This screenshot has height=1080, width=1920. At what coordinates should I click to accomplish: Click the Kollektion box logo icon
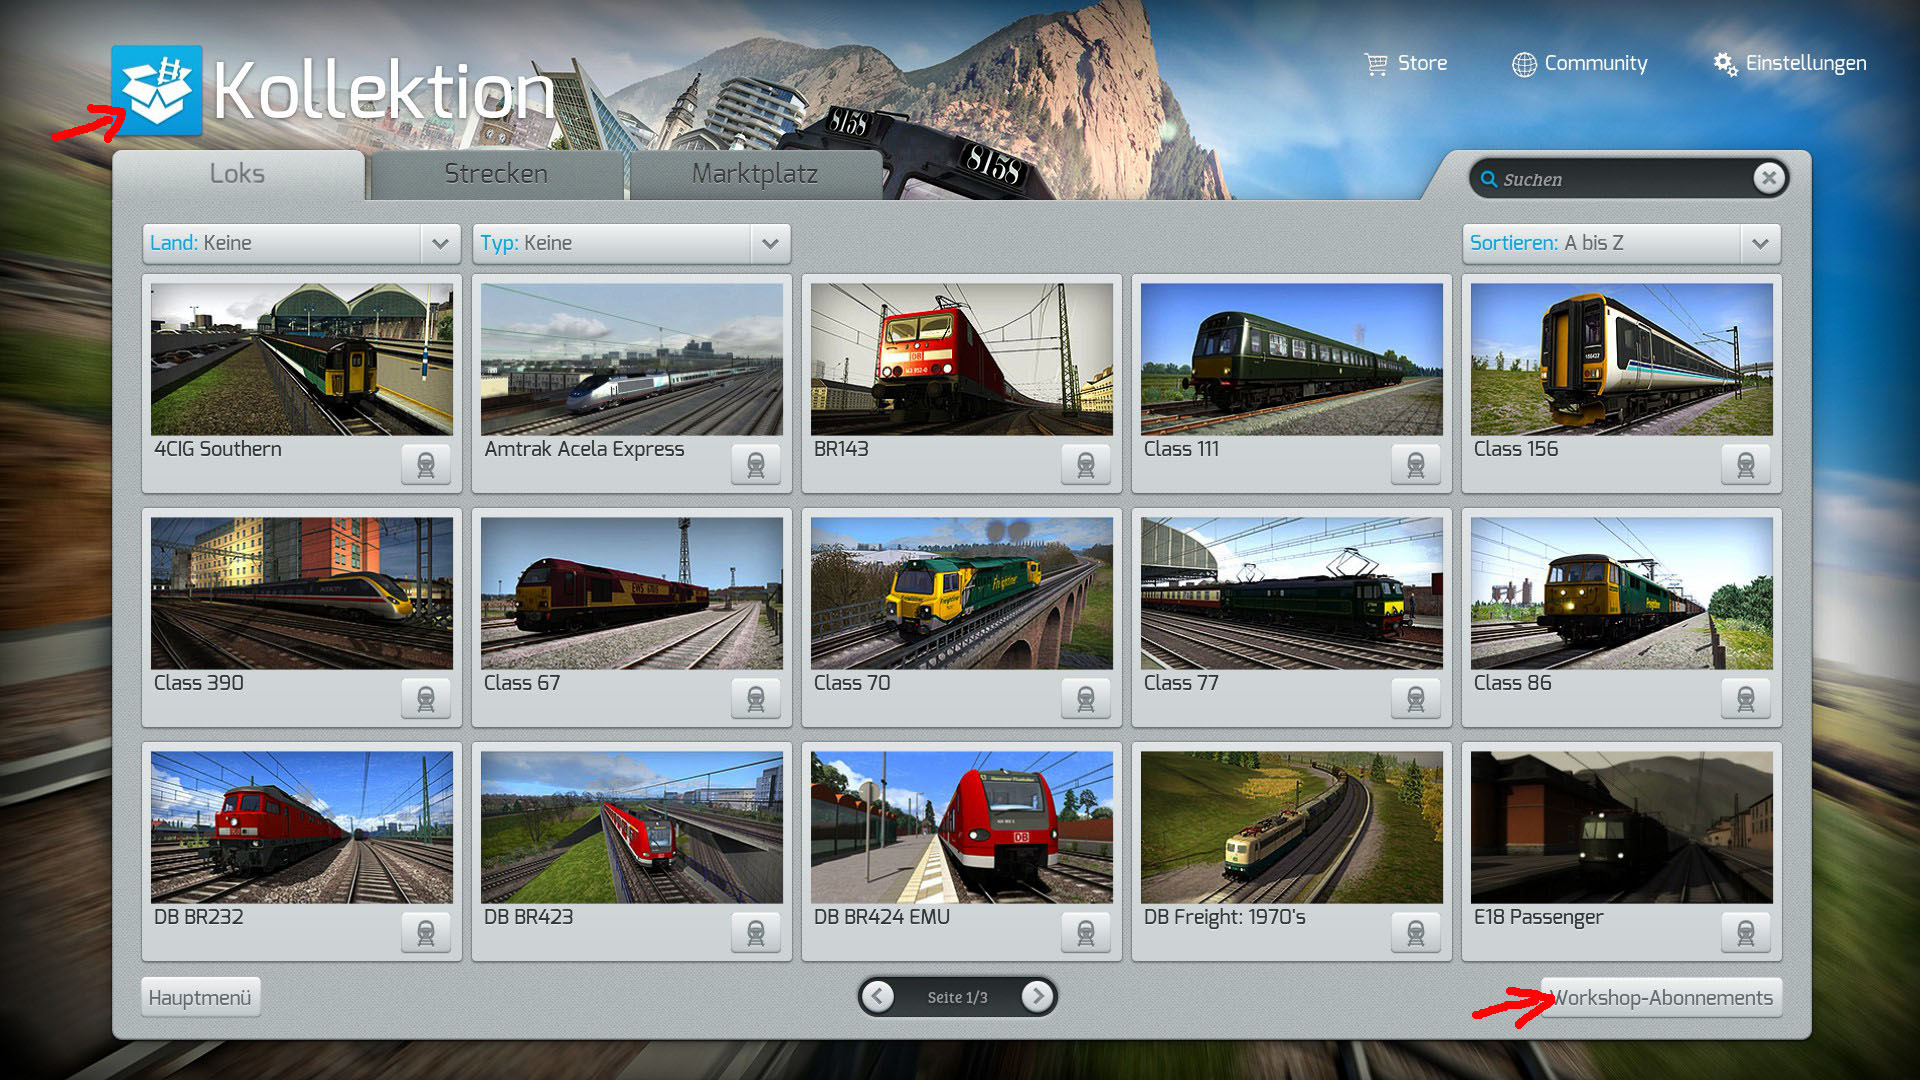point(157,90)
